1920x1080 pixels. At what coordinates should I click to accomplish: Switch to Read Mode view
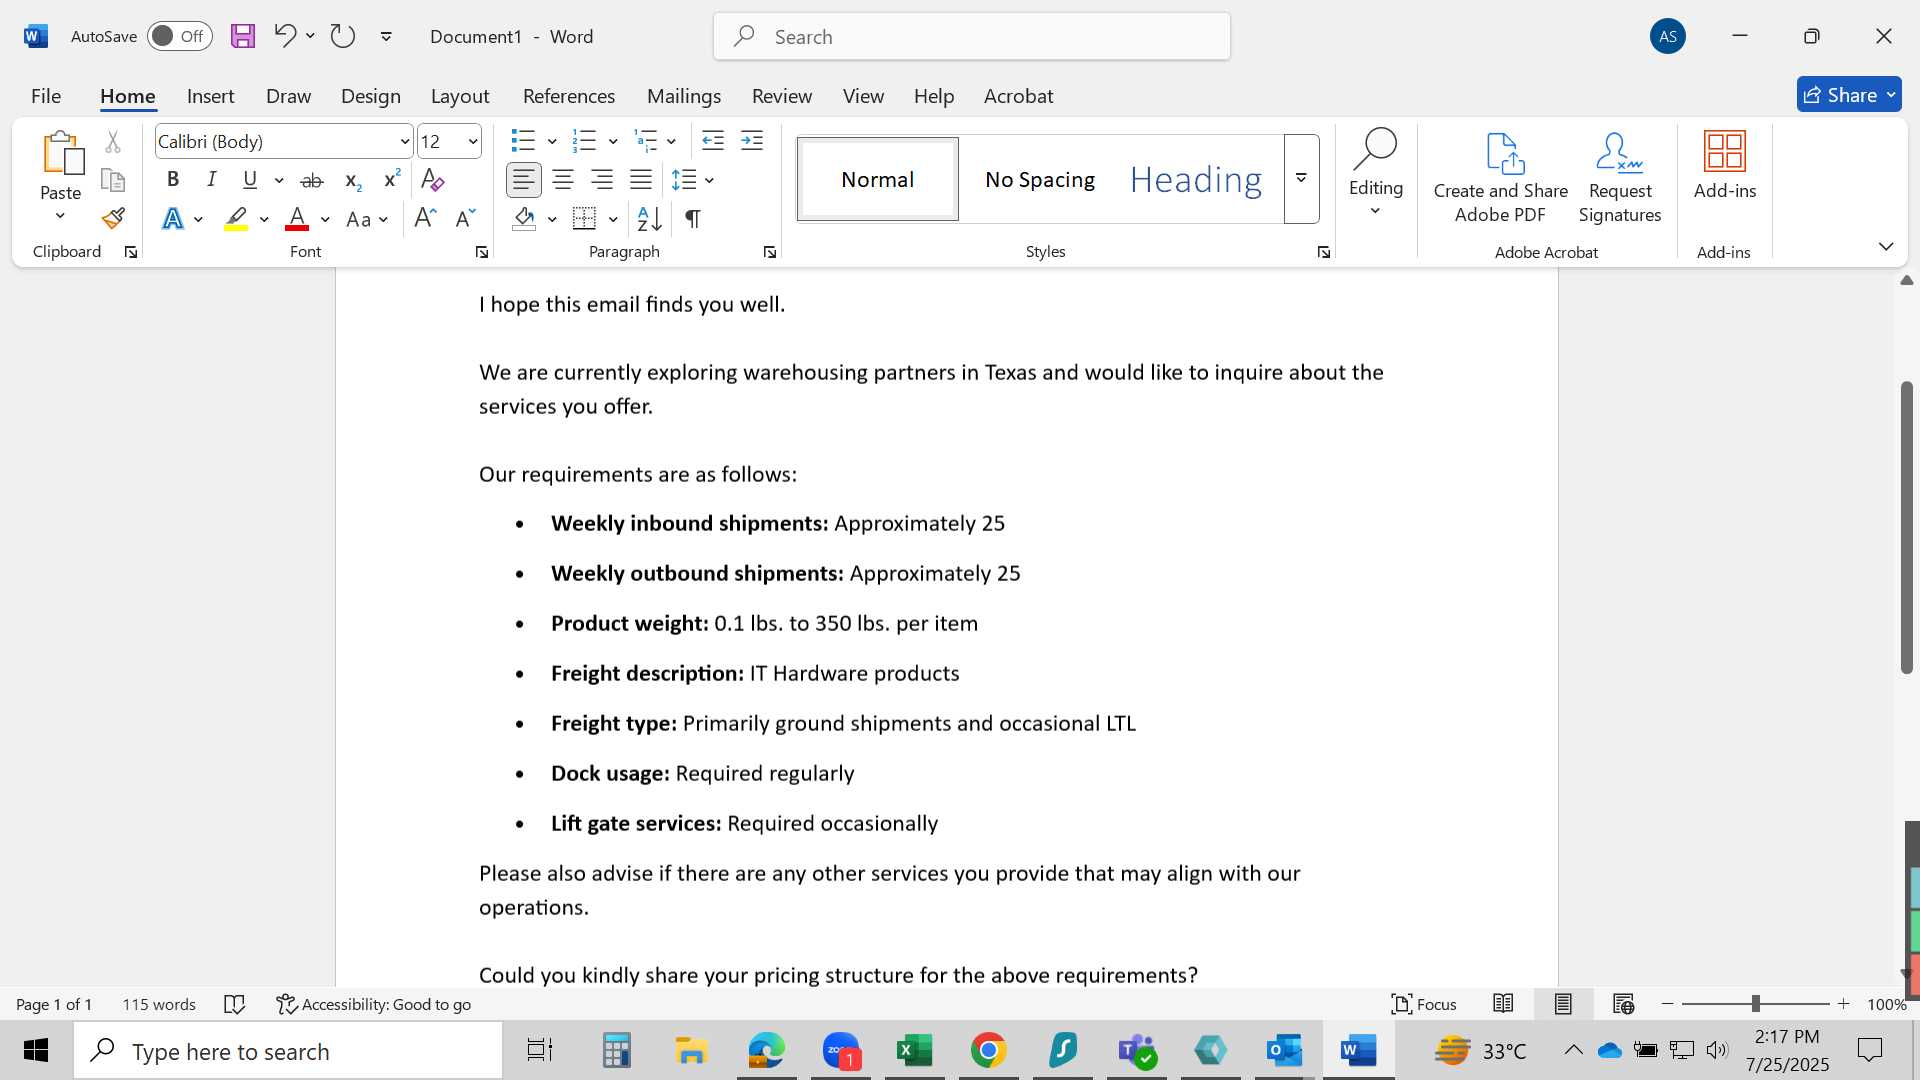pyautogui.click(x=1502, y=1004)
